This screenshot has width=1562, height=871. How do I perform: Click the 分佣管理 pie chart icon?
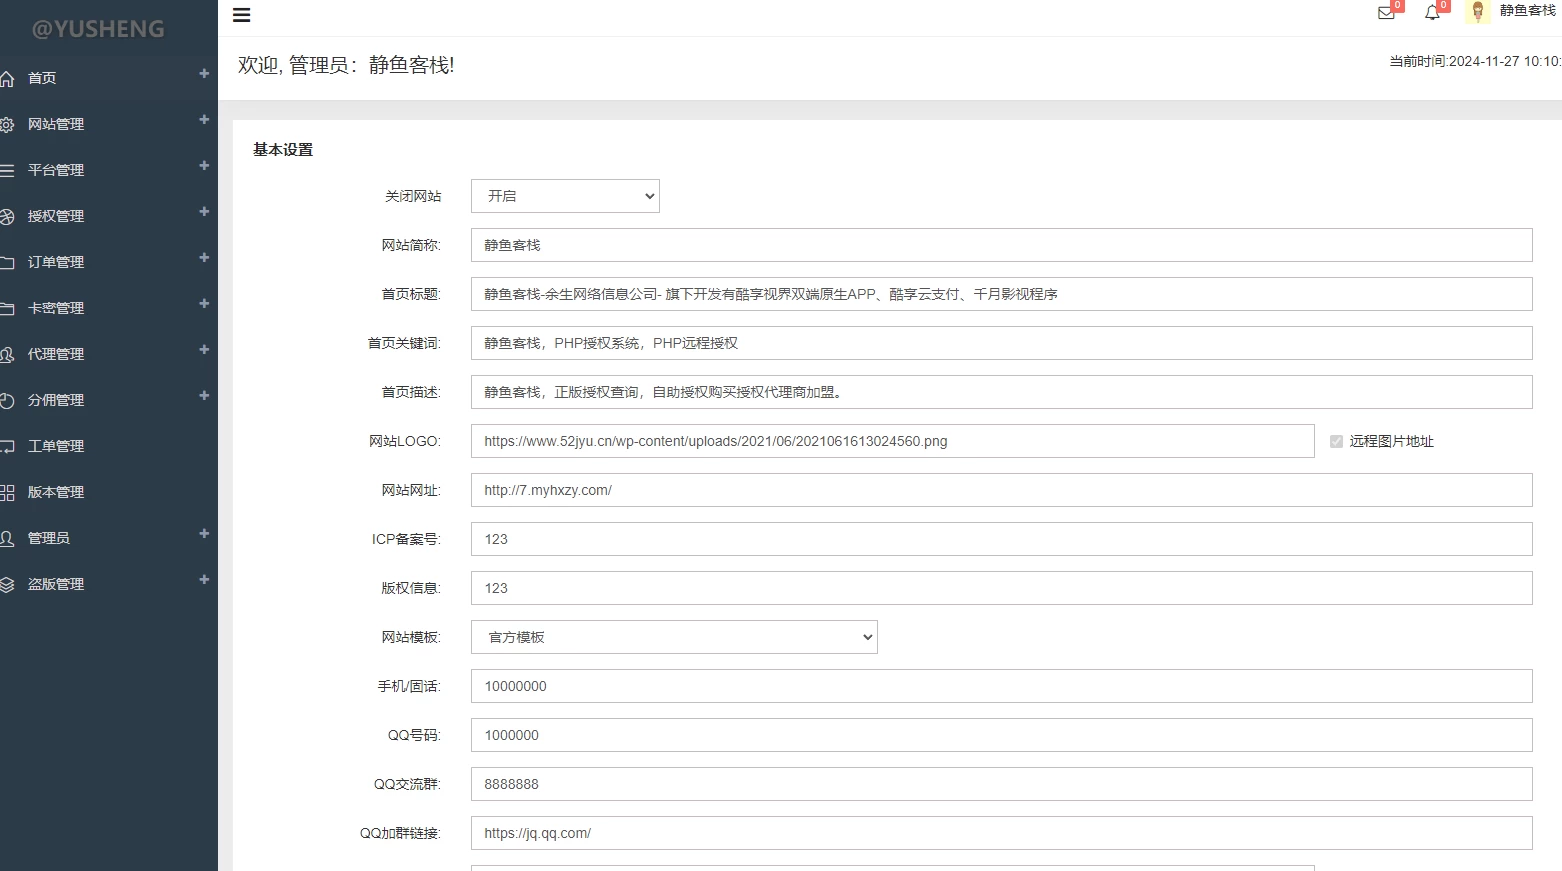click(x=7, y=401)
